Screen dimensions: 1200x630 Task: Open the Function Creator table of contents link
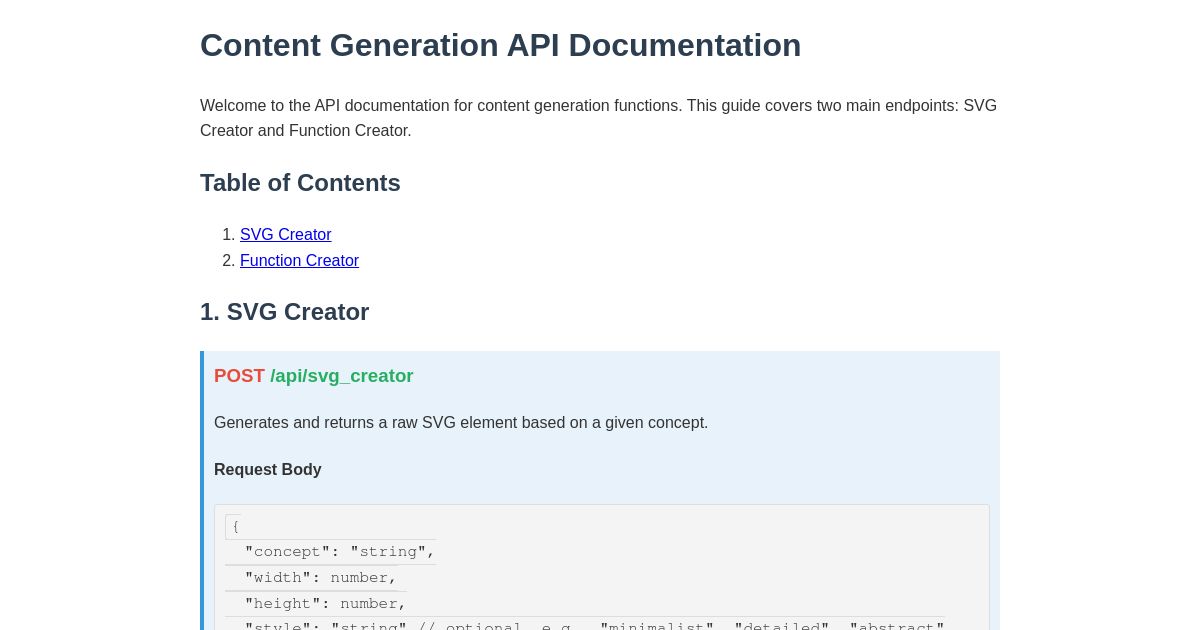[299, 261]
